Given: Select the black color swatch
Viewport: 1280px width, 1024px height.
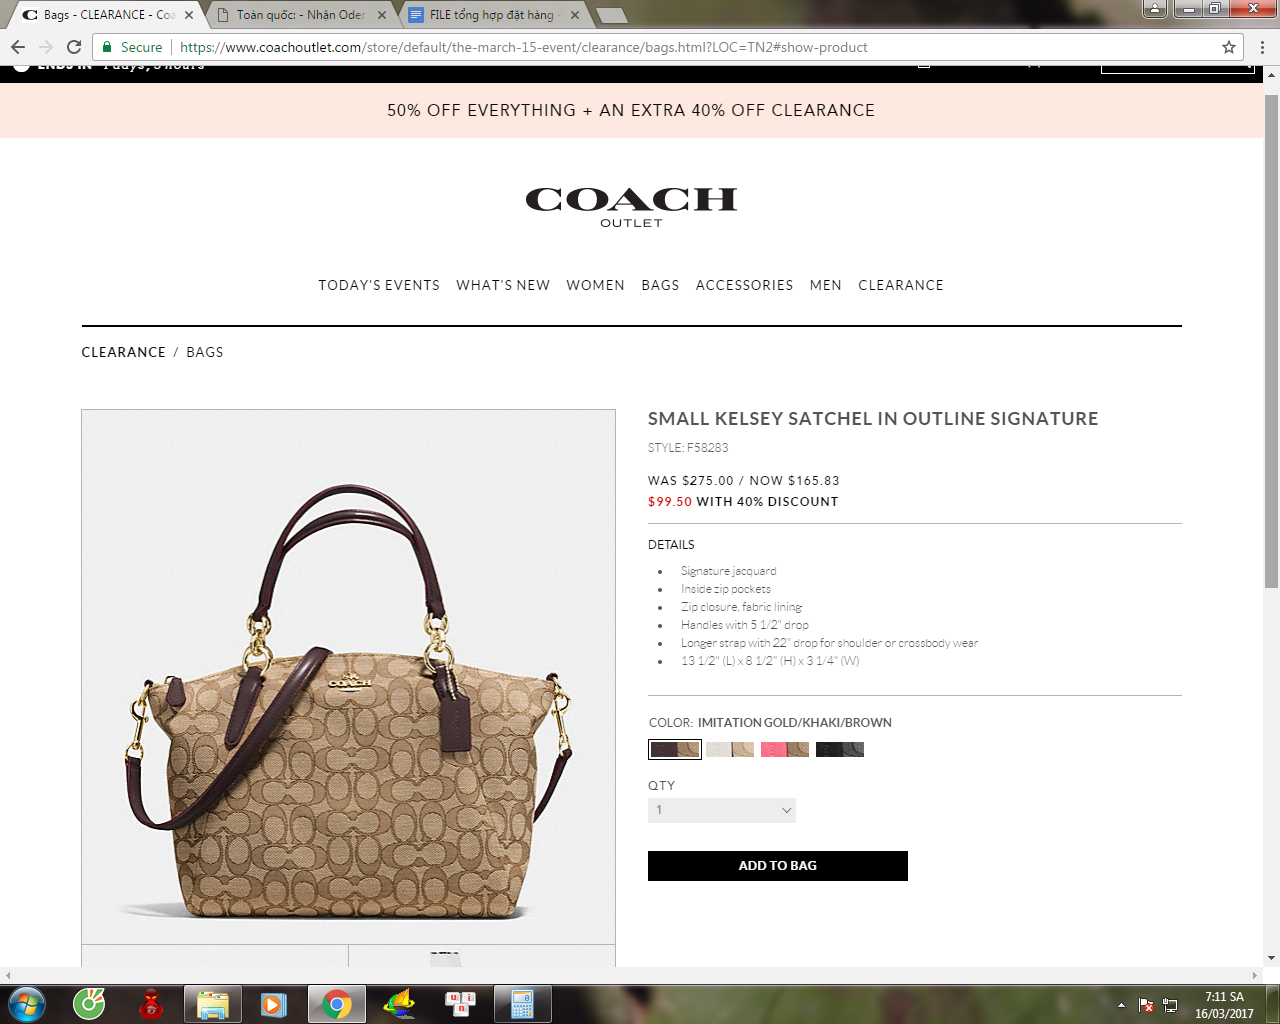Looking at the screenshot, I should tap(840, 749).
